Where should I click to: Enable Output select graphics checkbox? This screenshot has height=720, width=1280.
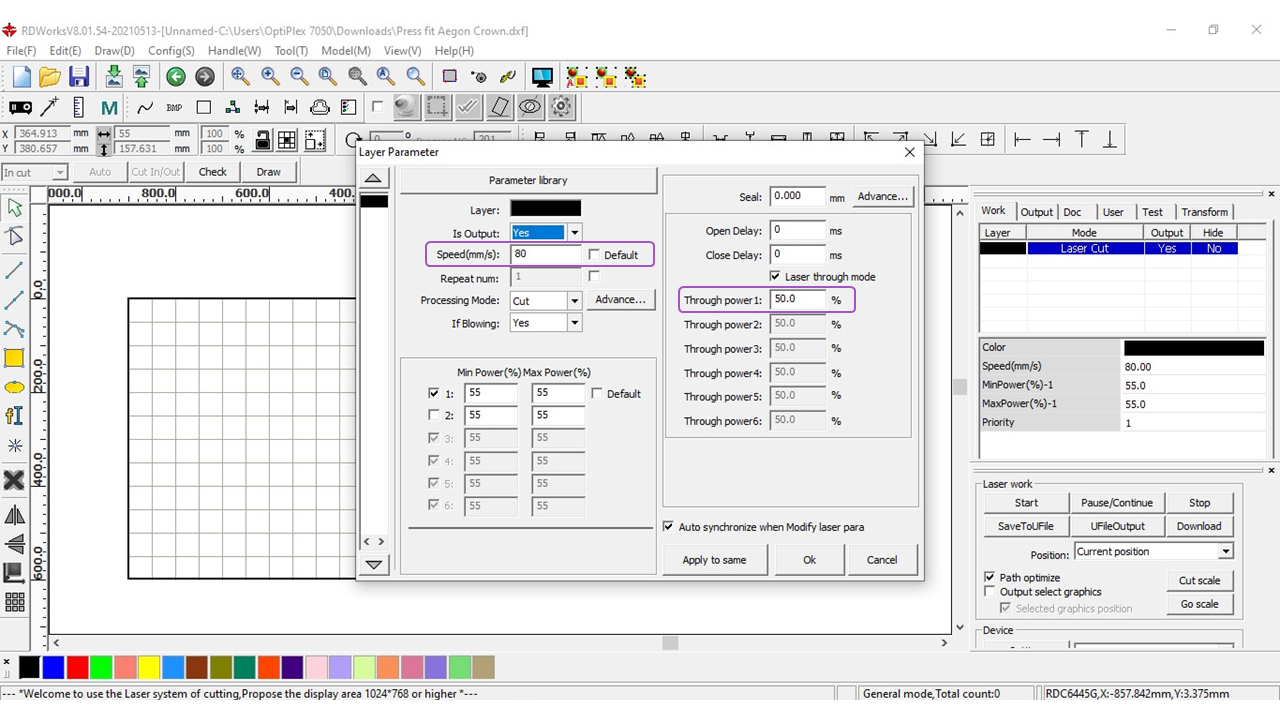[990, 592]
